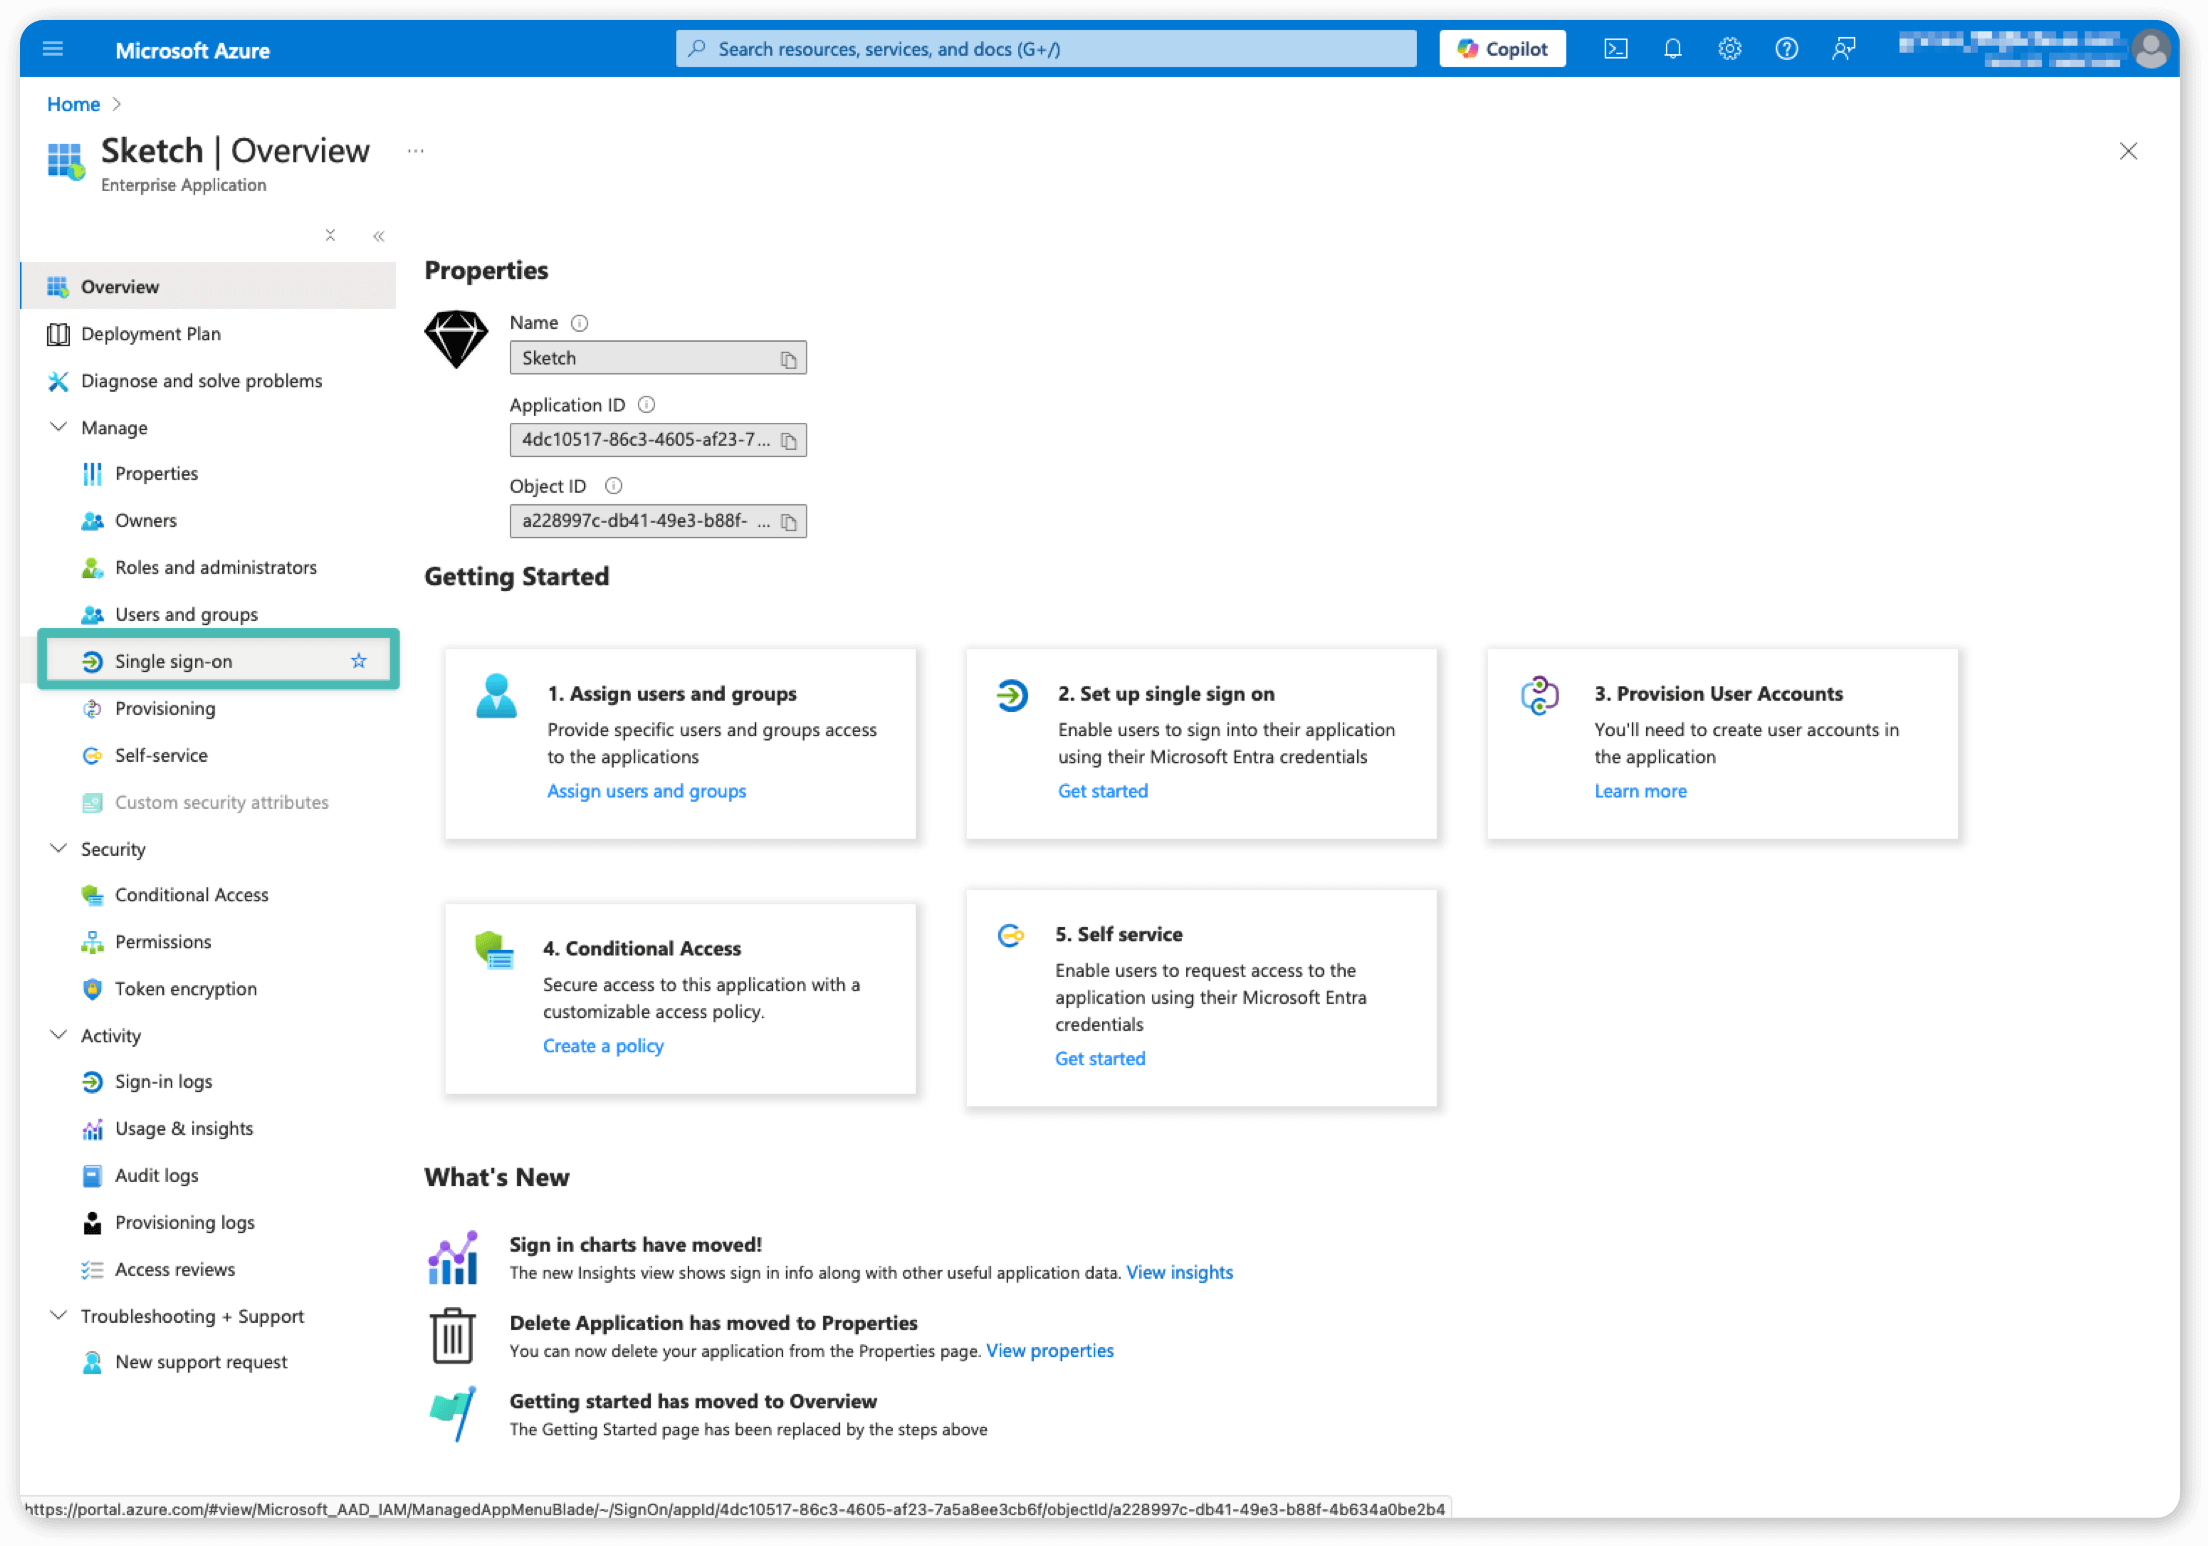The image size is (2208, 1546).
Task: Close the Sketch Overview blade
Action: [2128, 151]
